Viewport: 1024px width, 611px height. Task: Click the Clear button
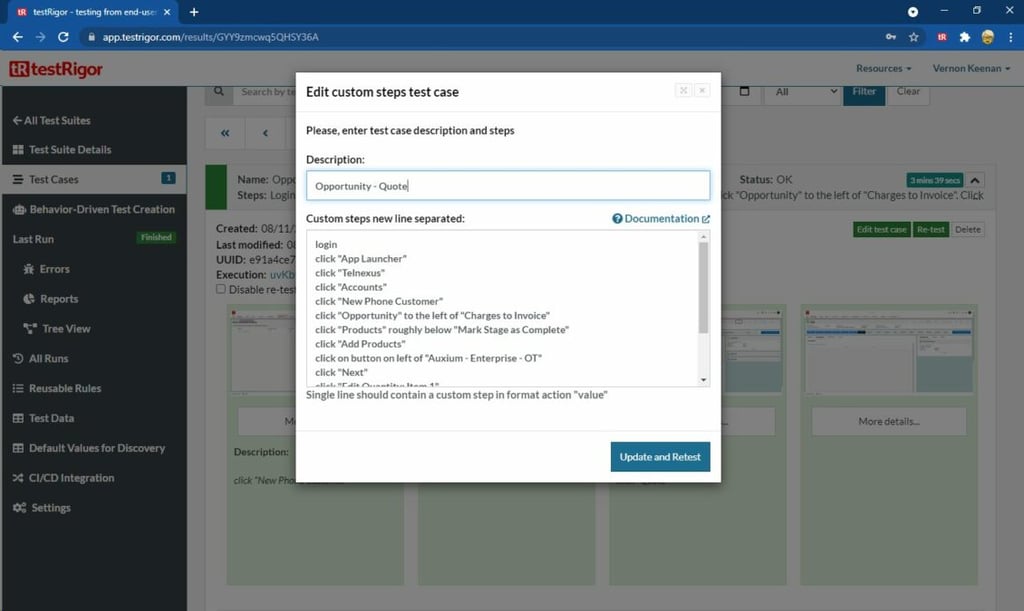pyautogui.click(x=908, y=92)
